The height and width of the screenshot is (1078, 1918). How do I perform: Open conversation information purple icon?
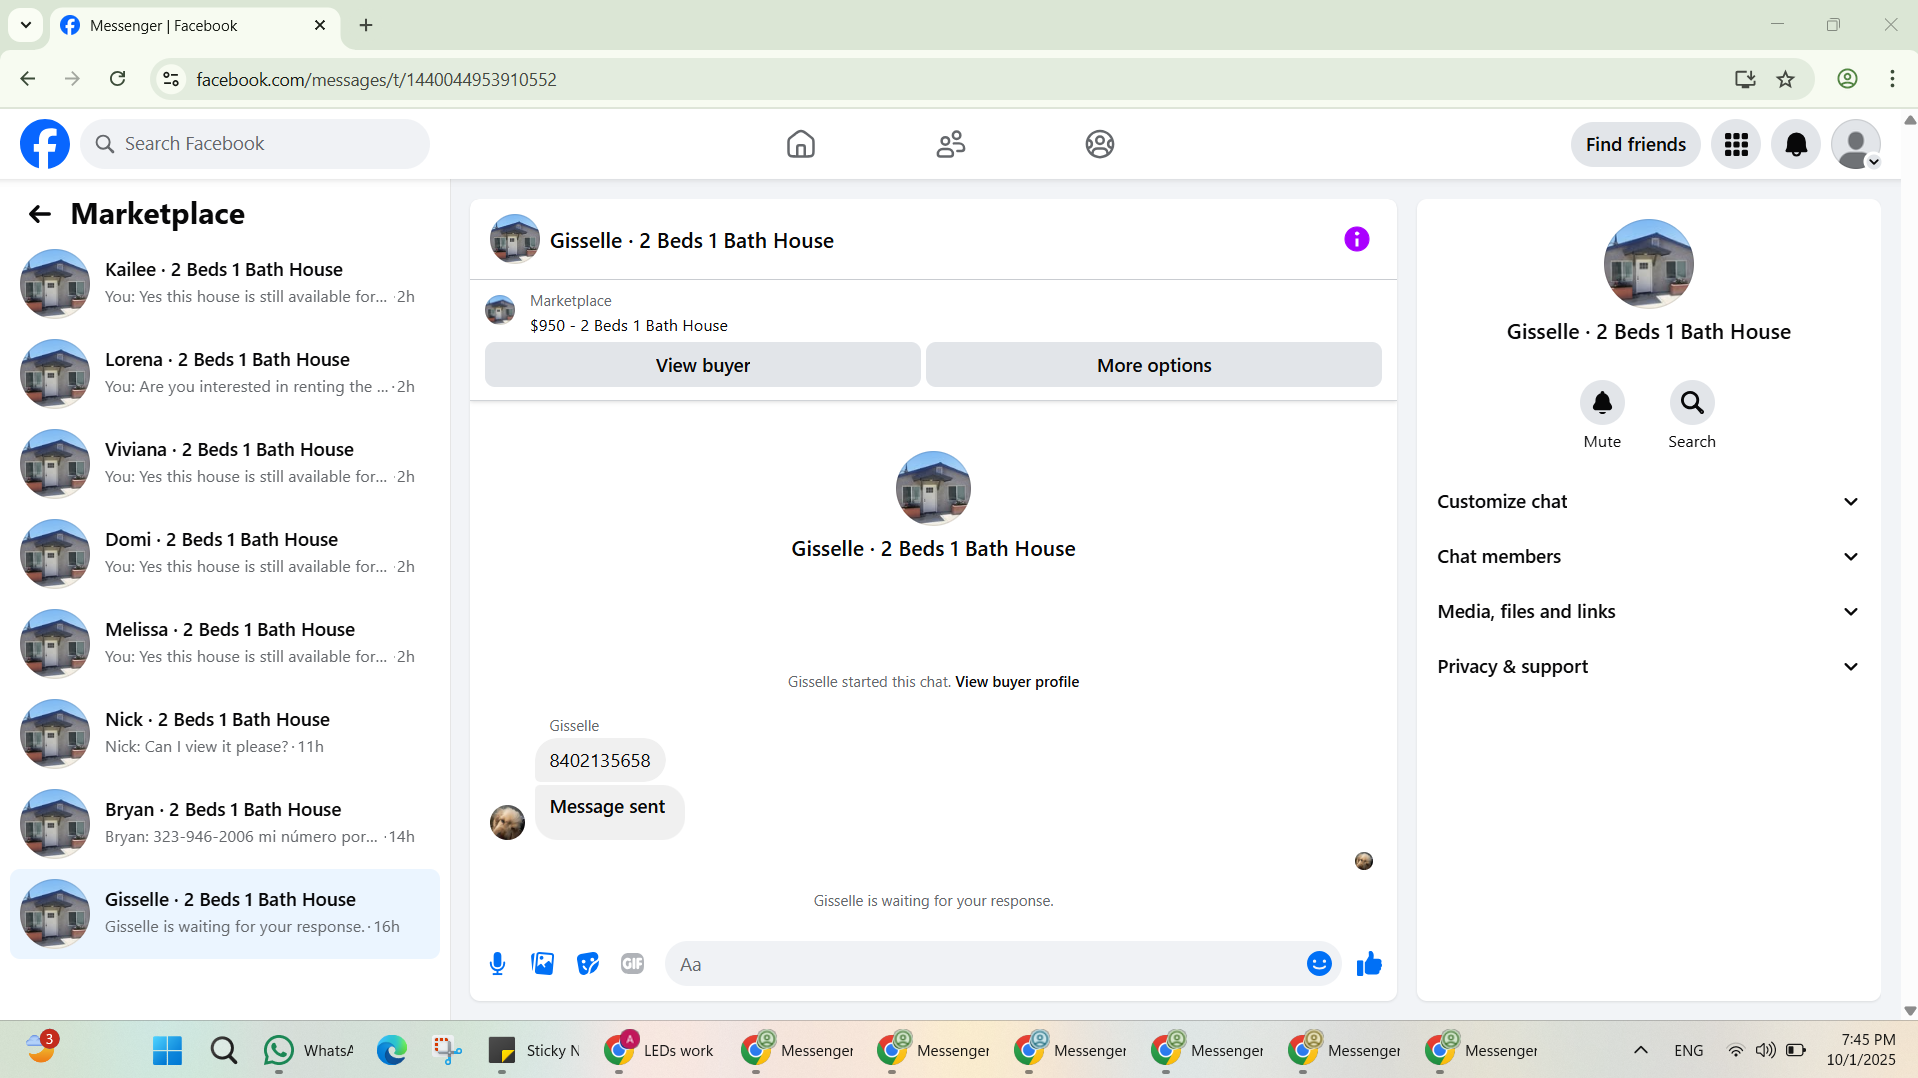point(1356,239)
